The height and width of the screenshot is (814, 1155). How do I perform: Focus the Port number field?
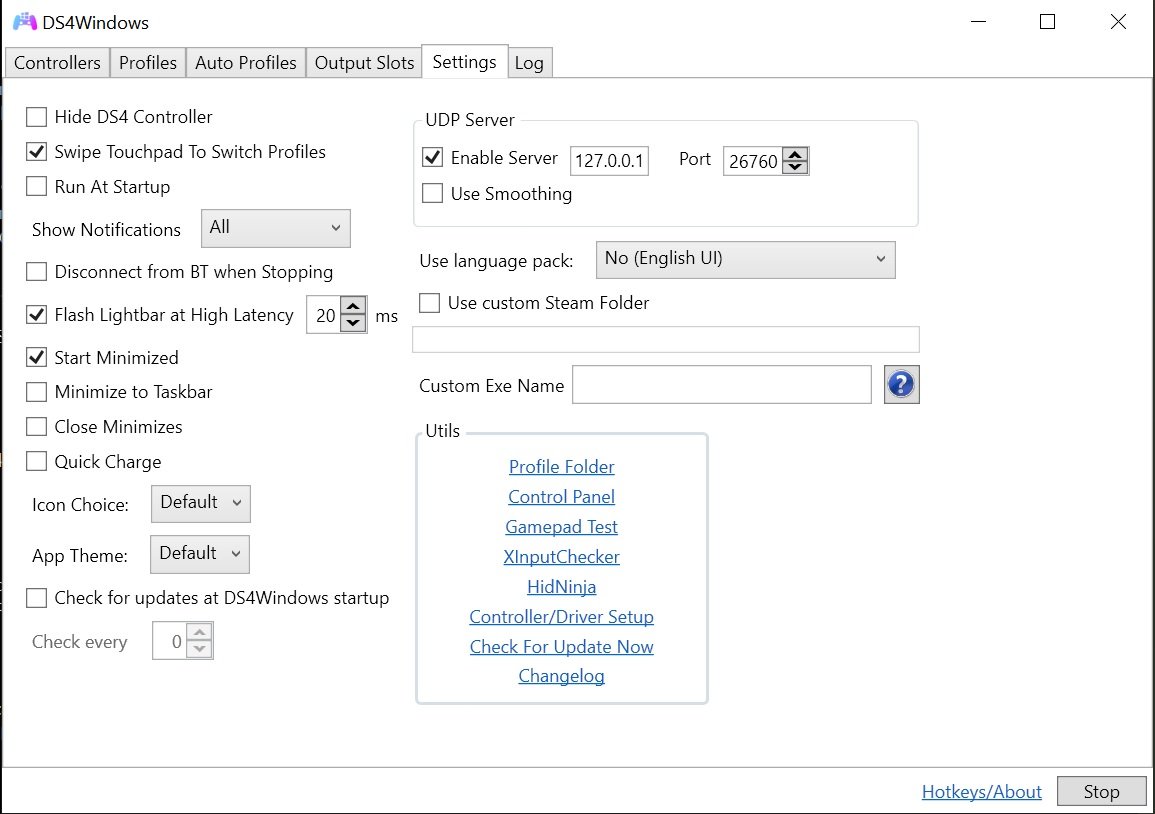point(754,161)
